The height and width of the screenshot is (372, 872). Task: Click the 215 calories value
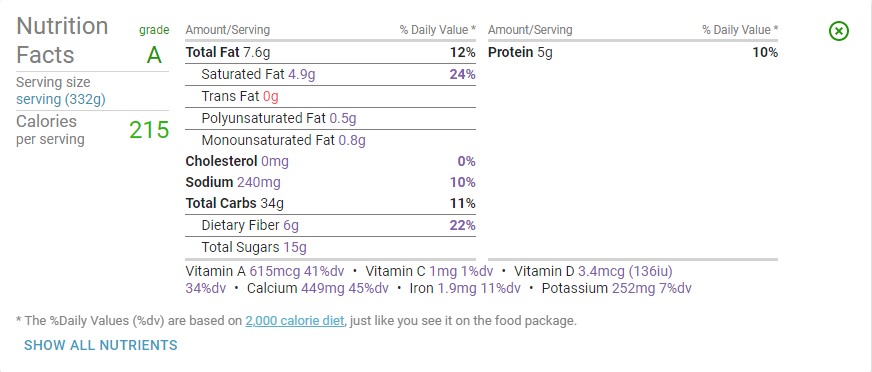click(149, 130)
